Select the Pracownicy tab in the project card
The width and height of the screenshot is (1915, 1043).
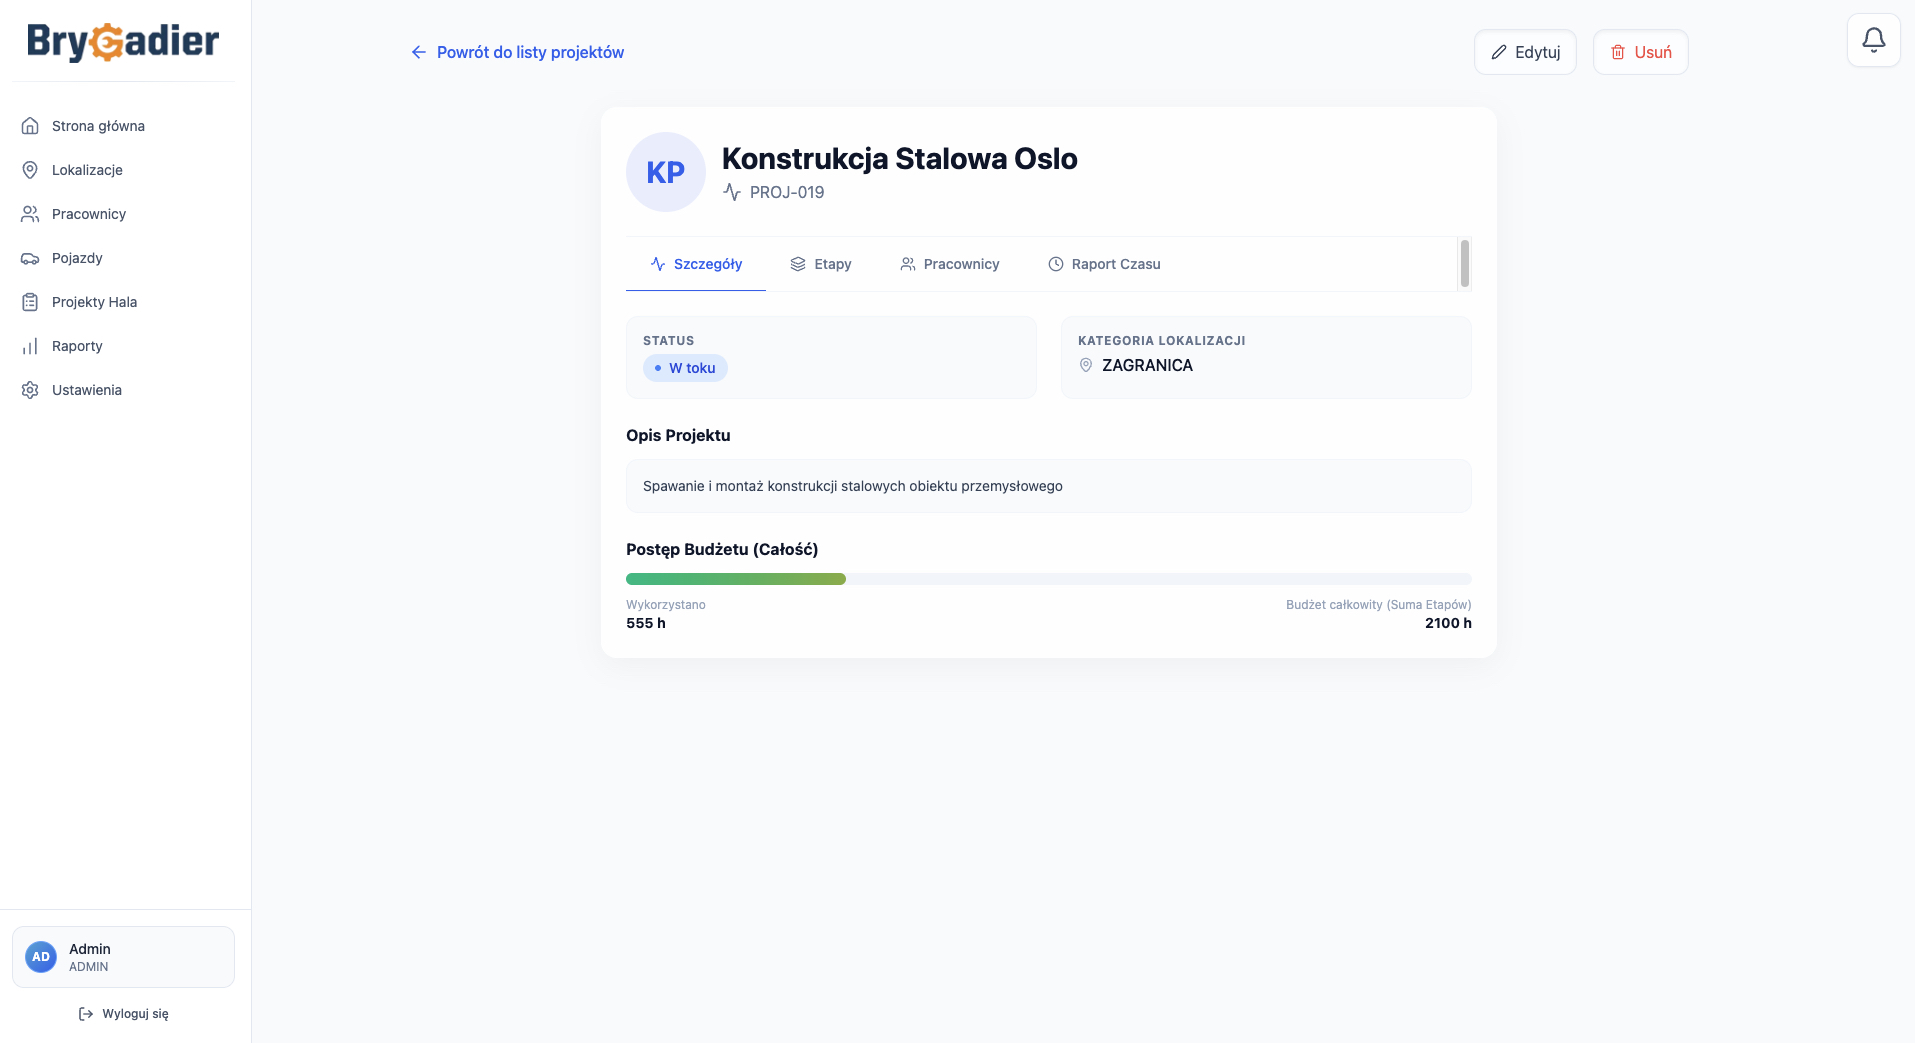click(950, 264)
